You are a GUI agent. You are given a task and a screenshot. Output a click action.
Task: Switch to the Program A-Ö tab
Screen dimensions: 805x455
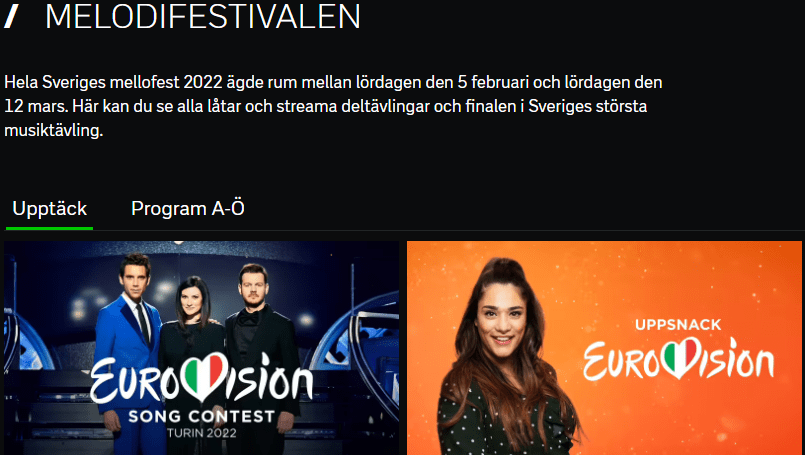coord(187,208)
